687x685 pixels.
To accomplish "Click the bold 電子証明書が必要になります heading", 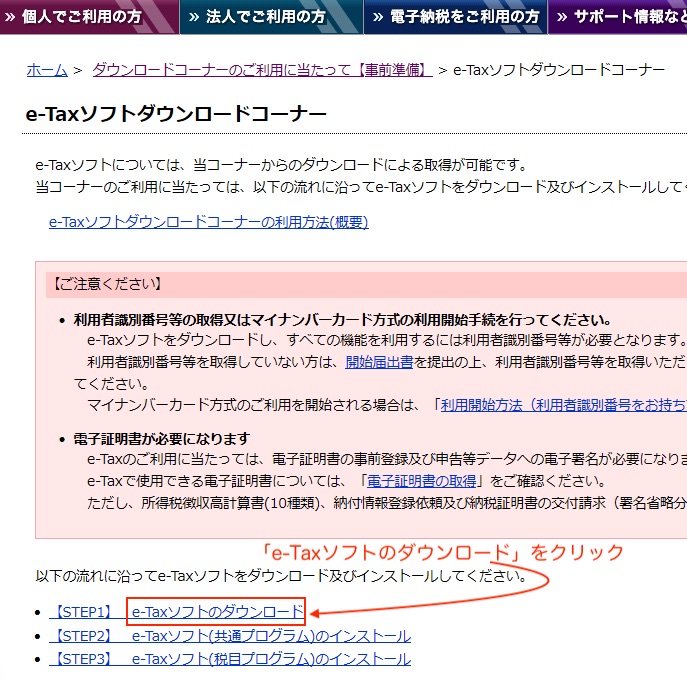I will click(161, 439).
